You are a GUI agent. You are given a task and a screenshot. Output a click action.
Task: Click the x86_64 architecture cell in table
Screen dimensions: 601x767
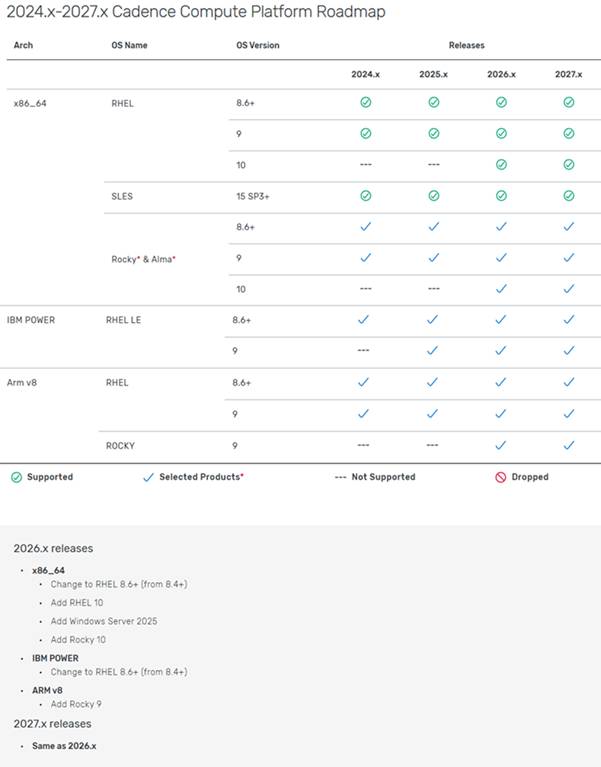click(30, 103)
